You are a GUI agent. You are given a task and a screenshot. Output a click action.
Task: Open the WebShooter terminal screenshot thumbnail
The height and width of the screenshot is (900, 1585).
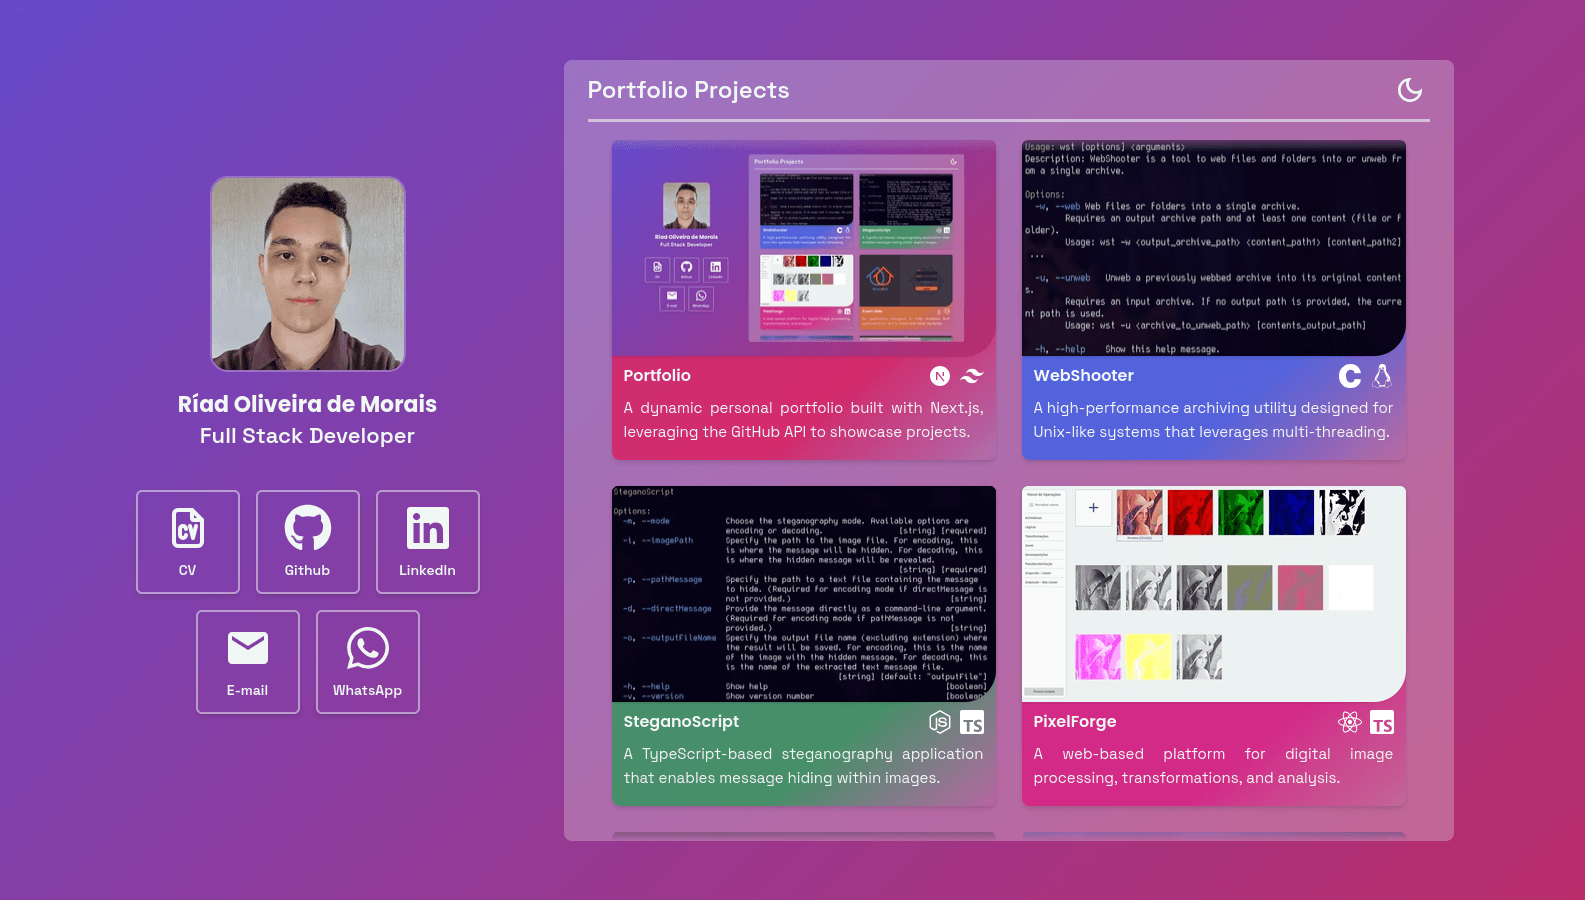(1214, 248)
